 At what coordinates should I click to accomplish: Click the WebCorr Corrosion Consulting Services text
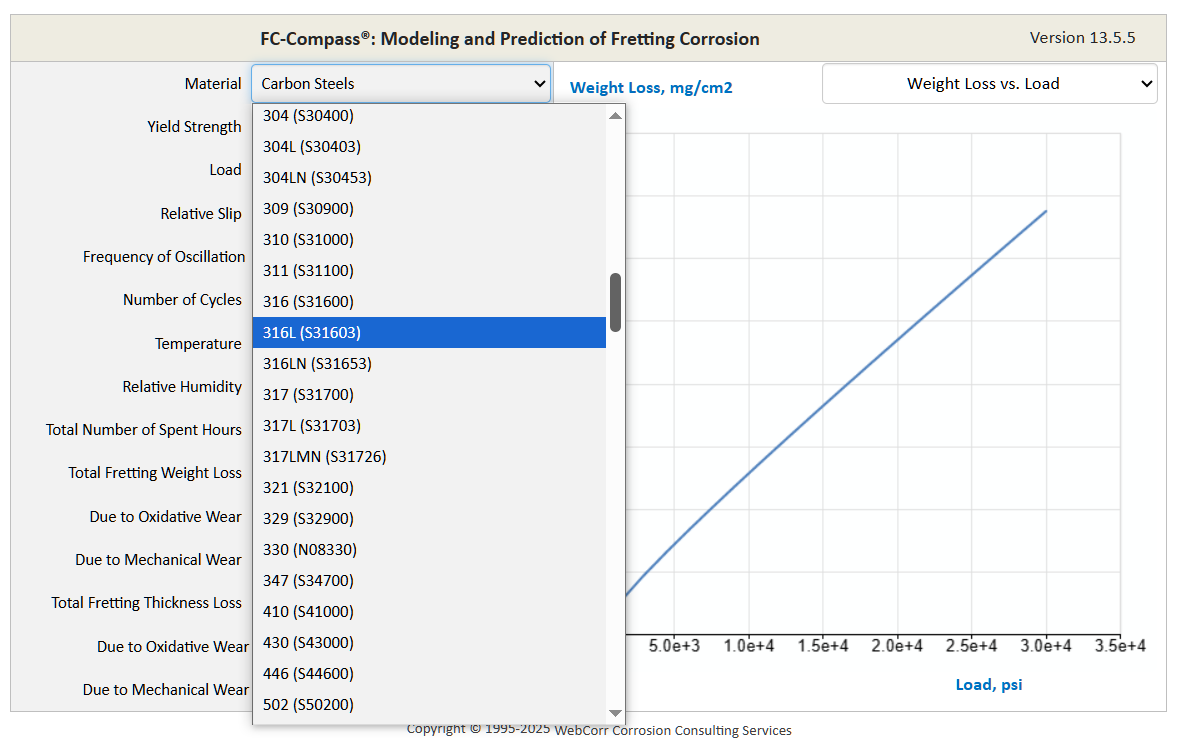pos(673,731)
